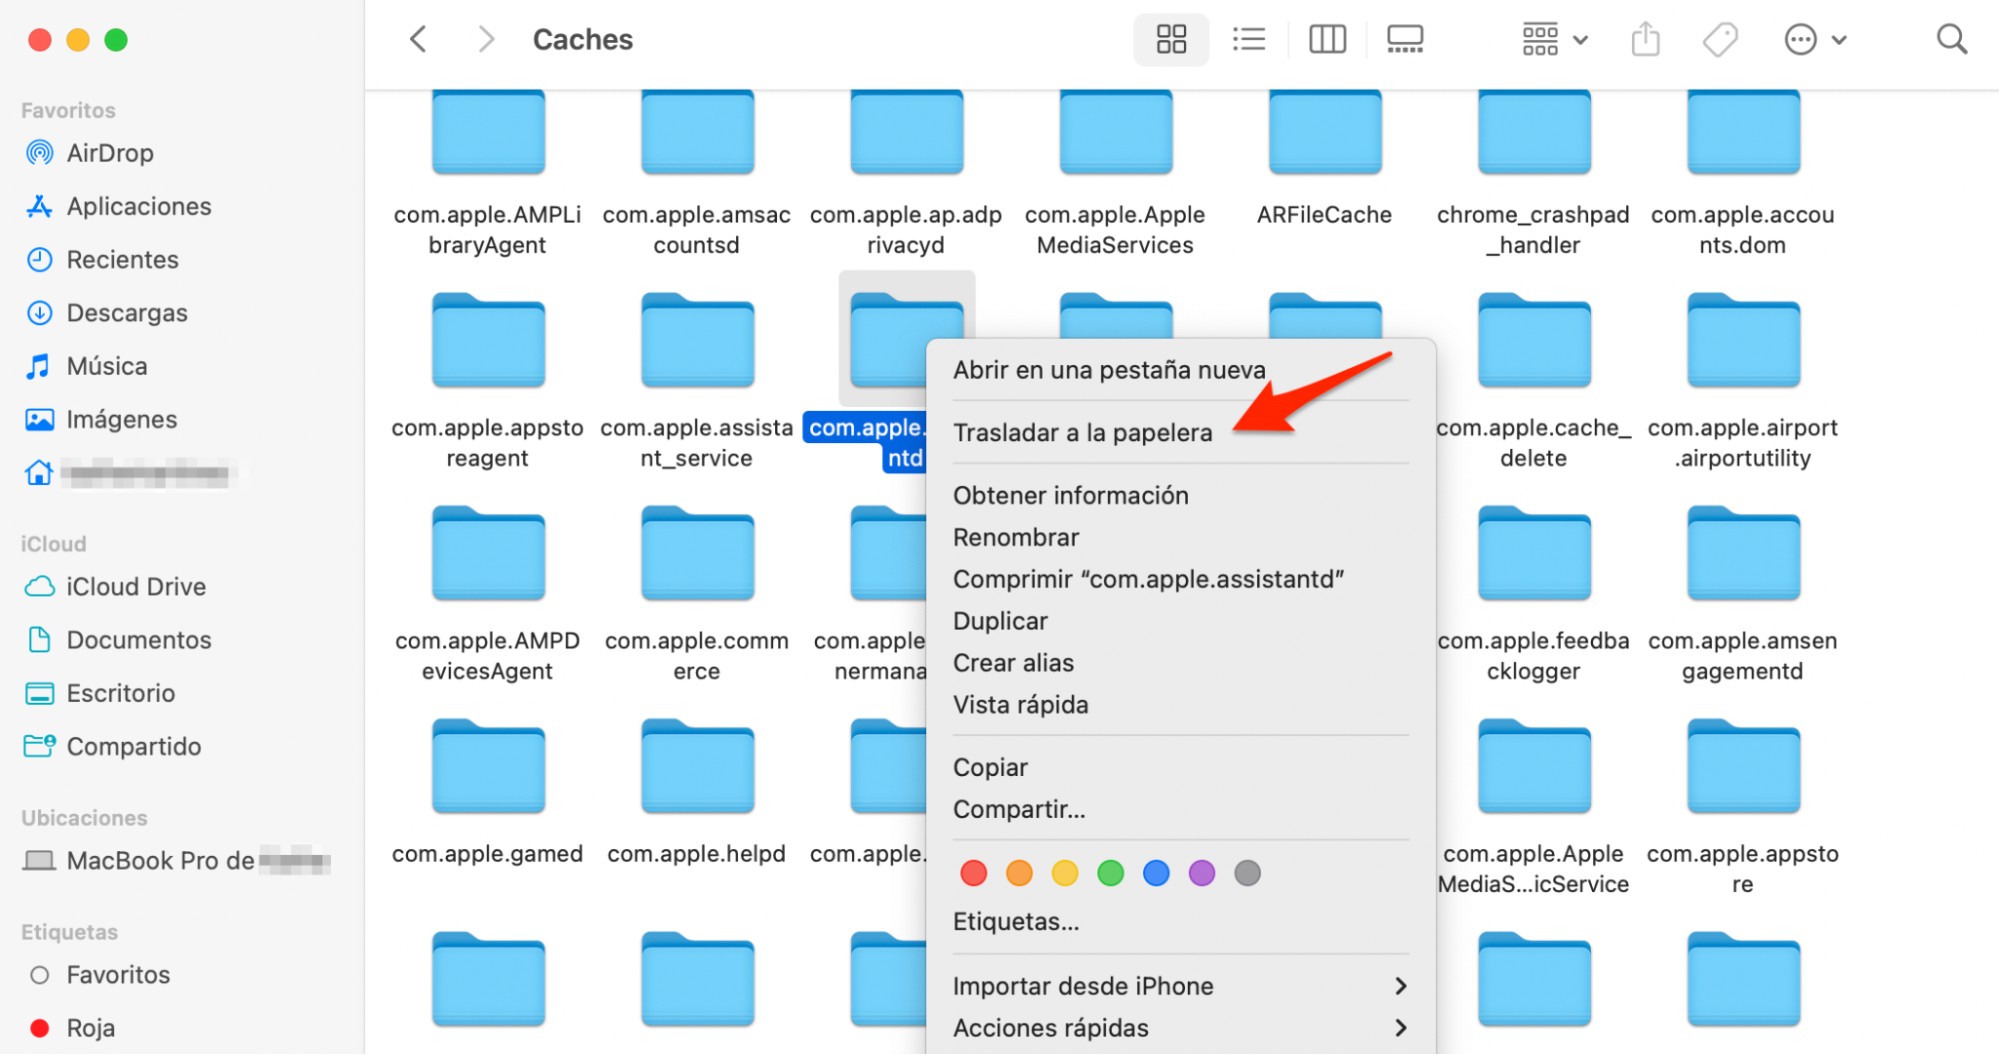The height and width of the screenshot is (1055, 1999).
Task: Select Favoritos tag under Etiquetas
Action: pos(118,974)
